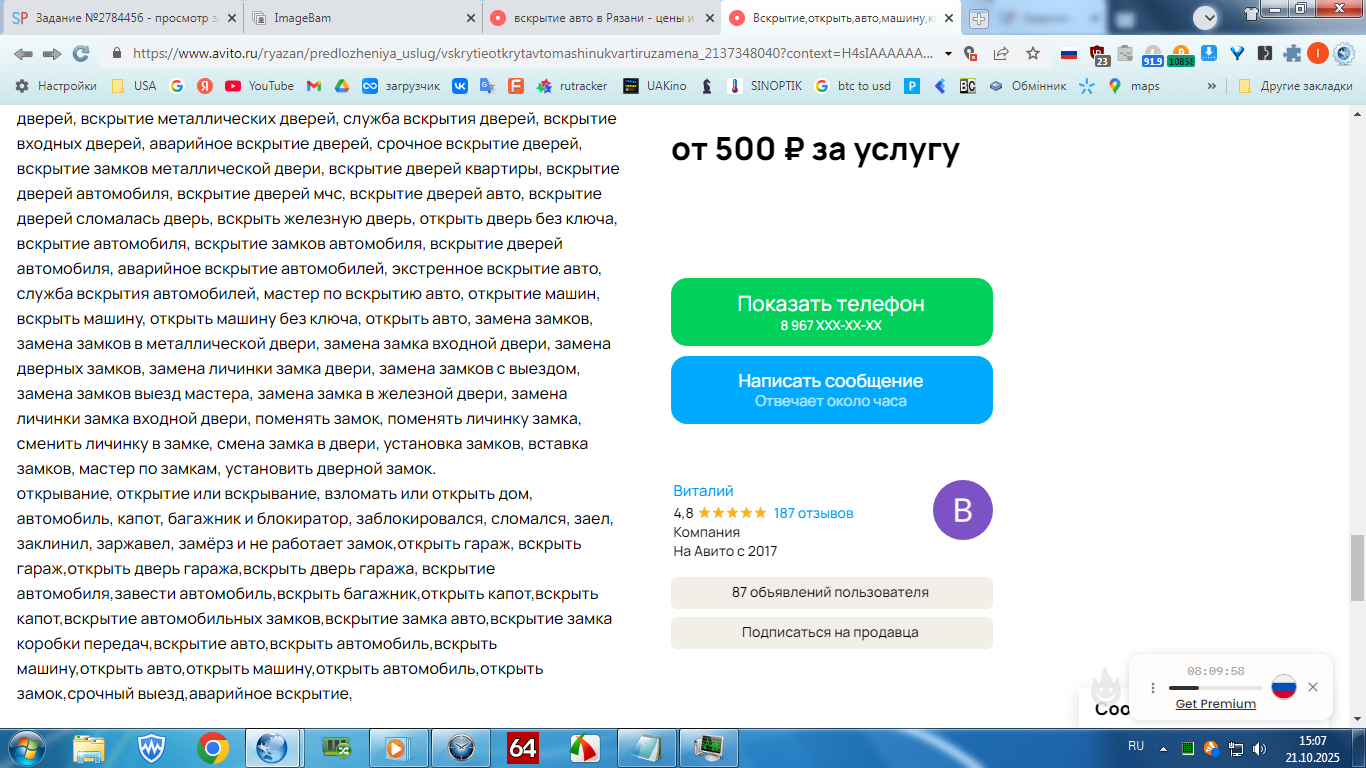The height and width of the screenshot is (768, 1366).
Task: Open the rutracker bookmark
Action: 572,86
